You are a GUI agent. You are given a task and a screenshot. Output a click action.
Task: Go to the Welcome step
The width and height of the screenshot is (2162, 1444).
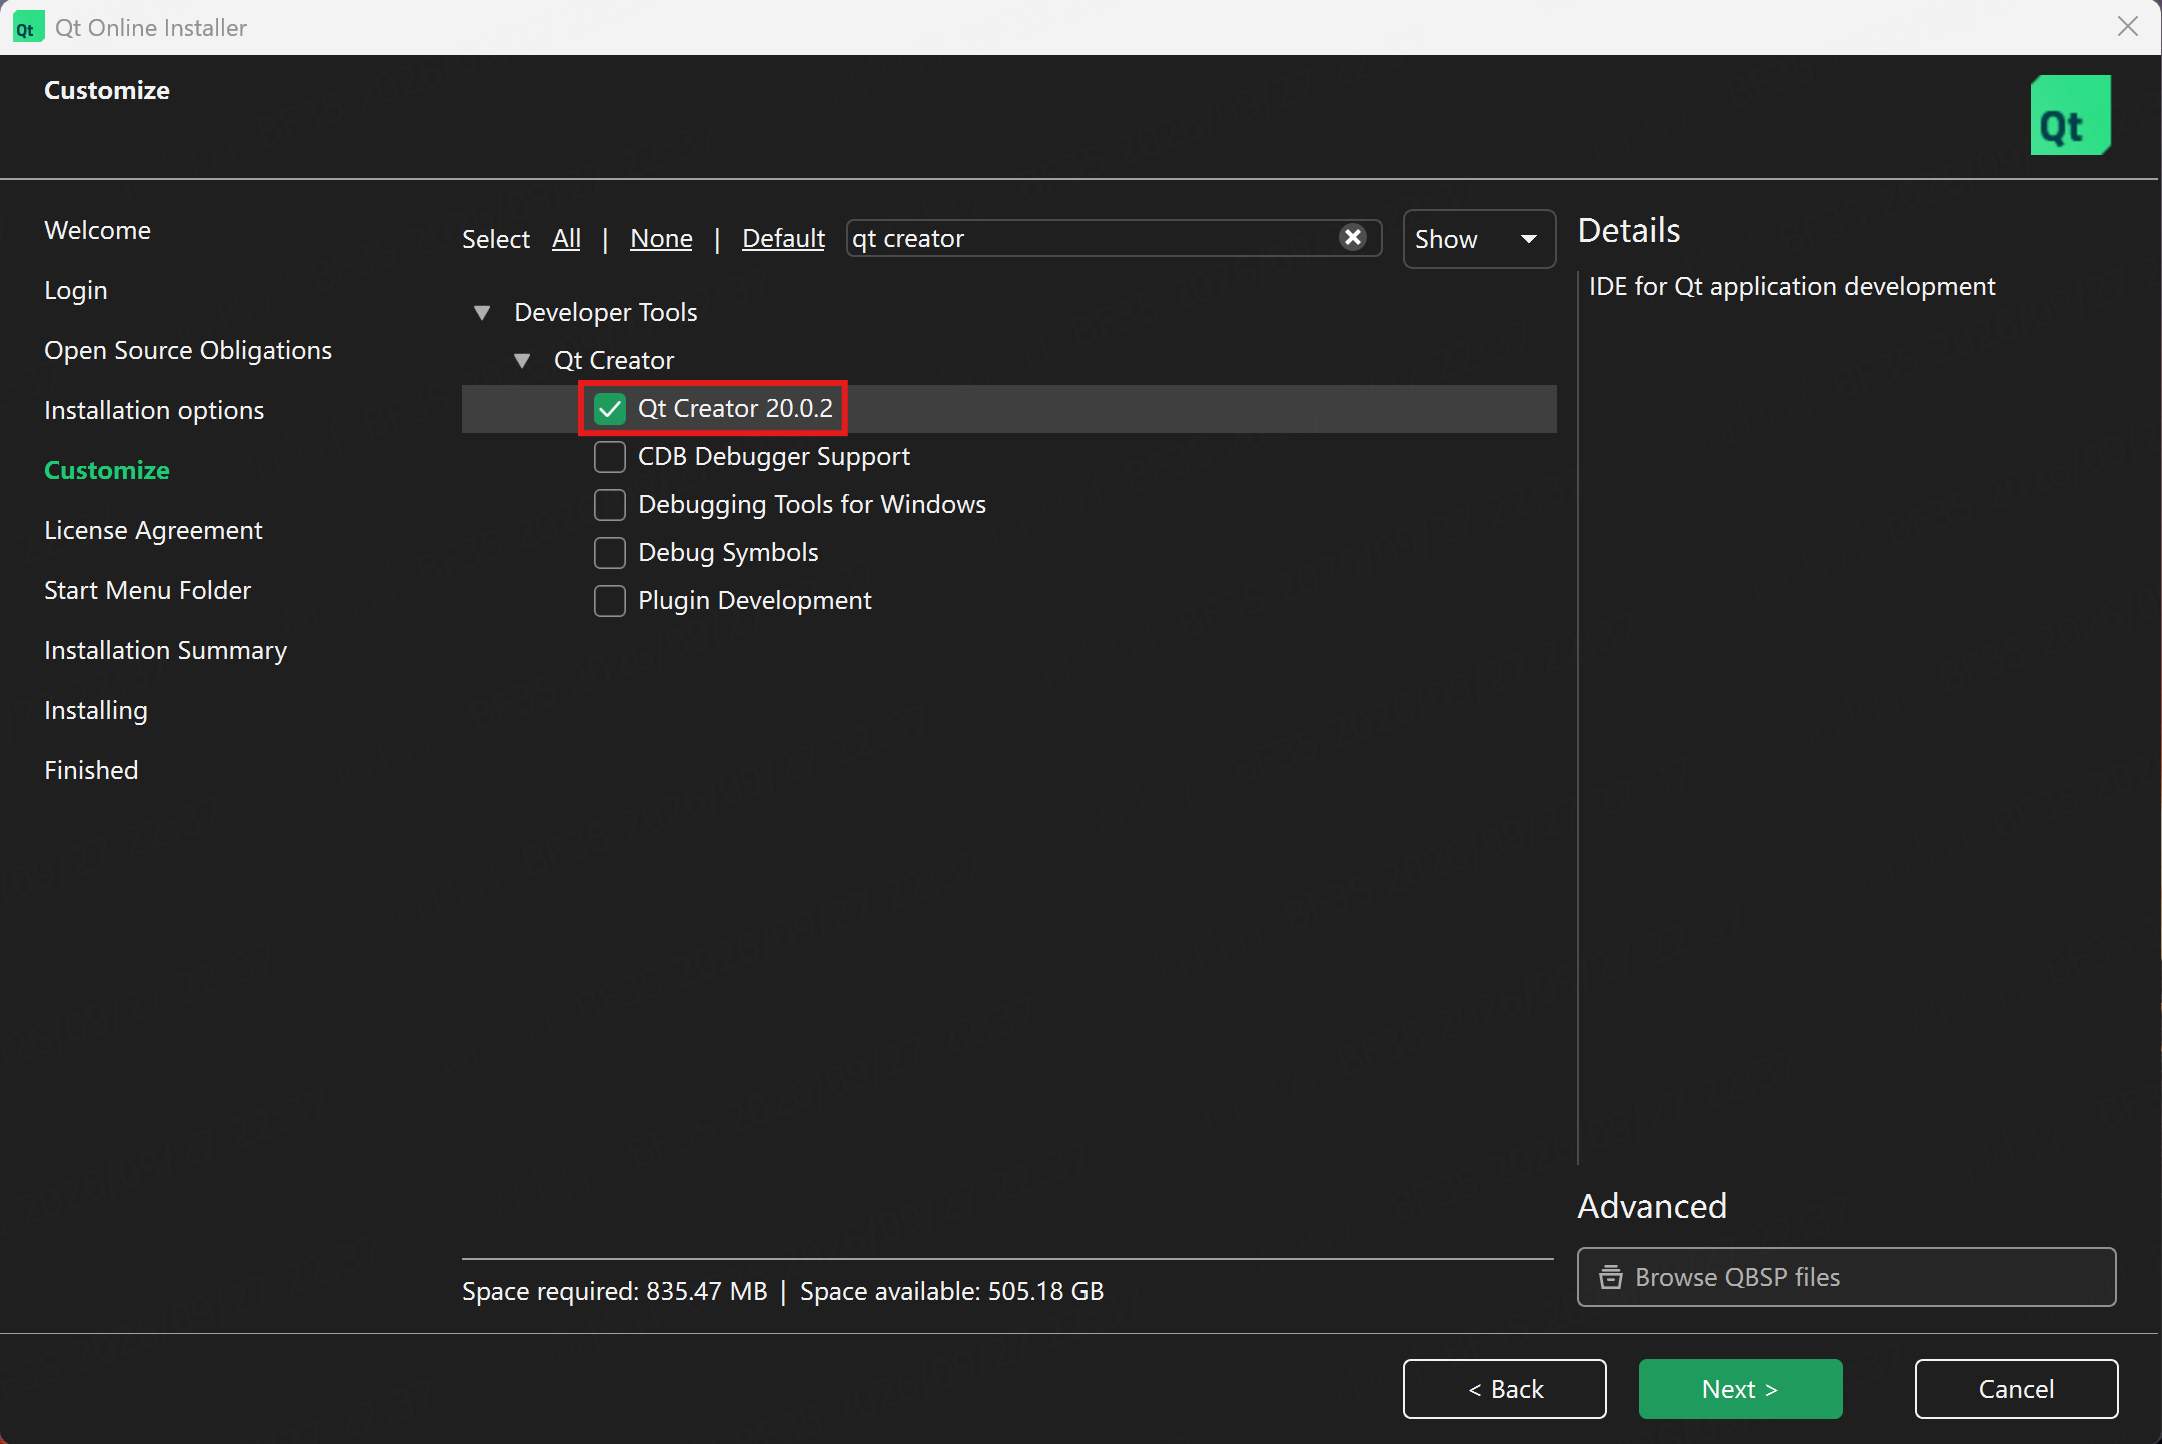pyautogui.click(x=97, y=230)
